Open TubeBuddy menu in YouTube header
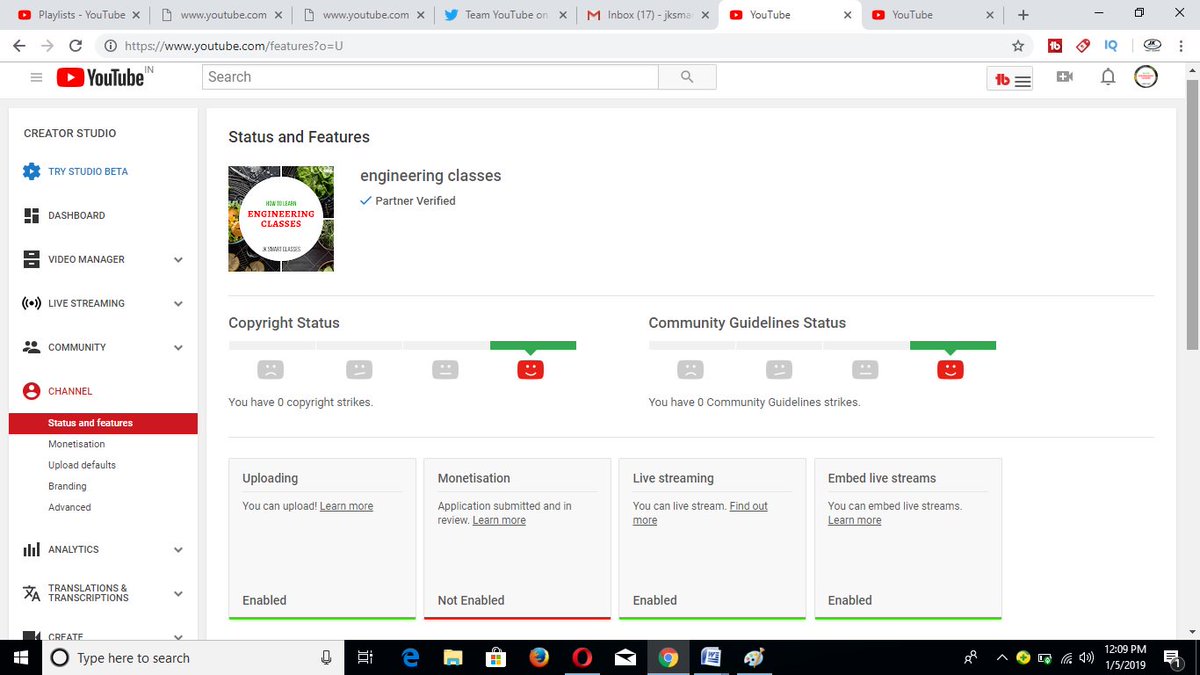 1012,79
